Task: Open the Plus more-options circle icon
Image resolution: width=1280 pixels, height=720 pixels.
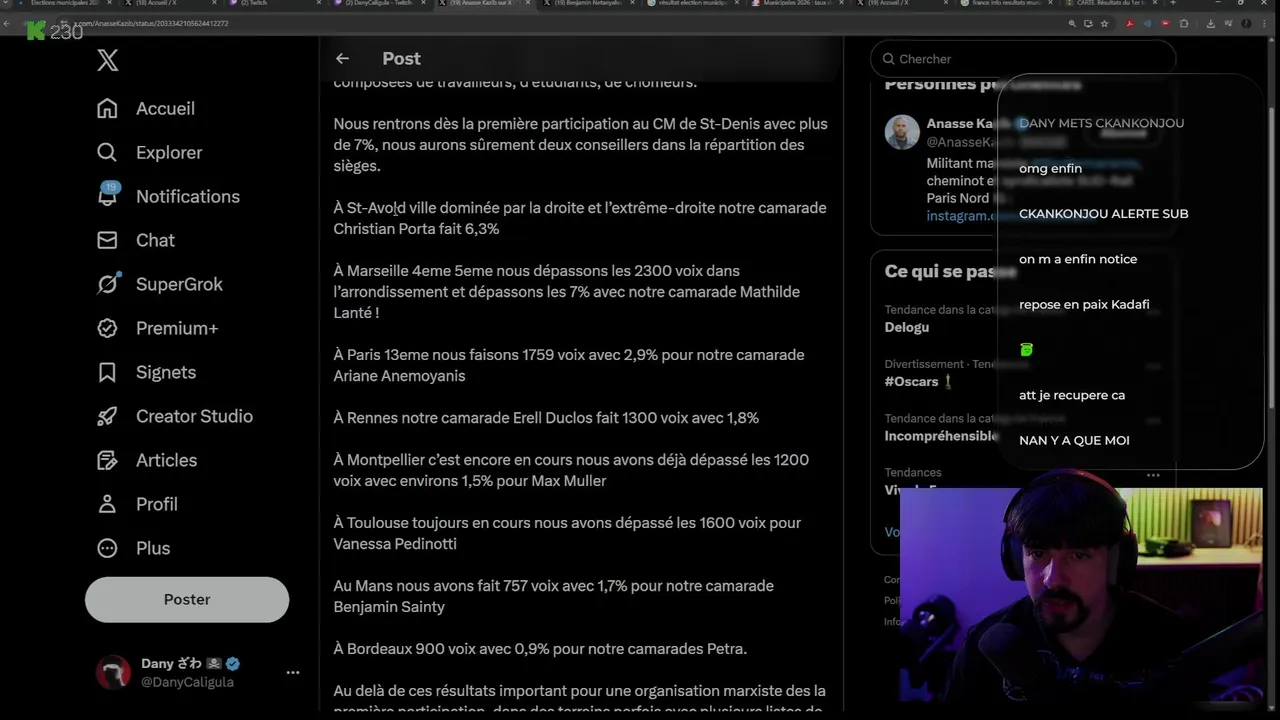Action: (107, 548)
